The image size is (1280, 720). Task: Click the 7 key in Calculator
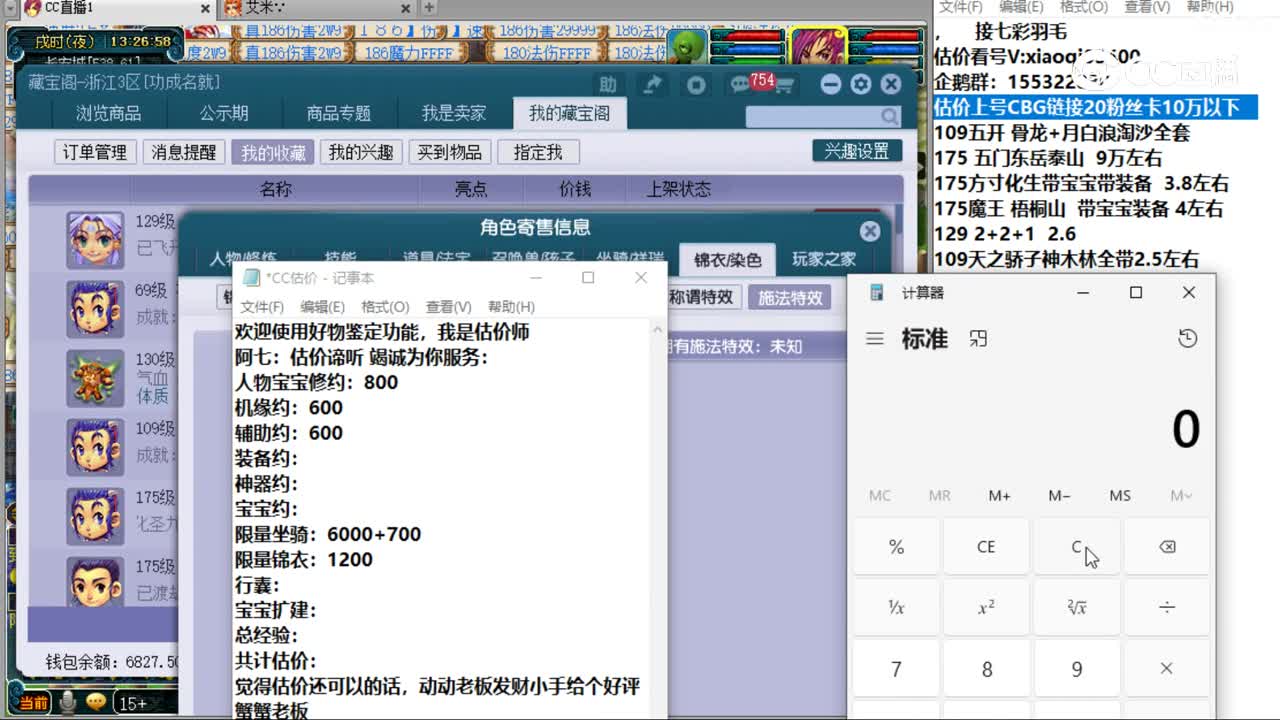pos(896,669)
